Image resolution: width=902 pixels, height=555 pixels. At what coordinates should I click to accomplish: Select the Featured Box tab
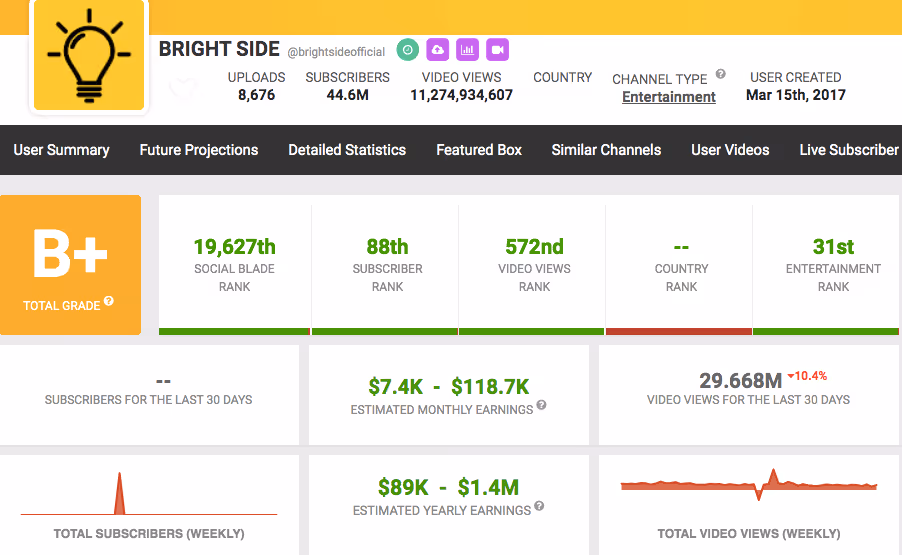click(479, 150)
